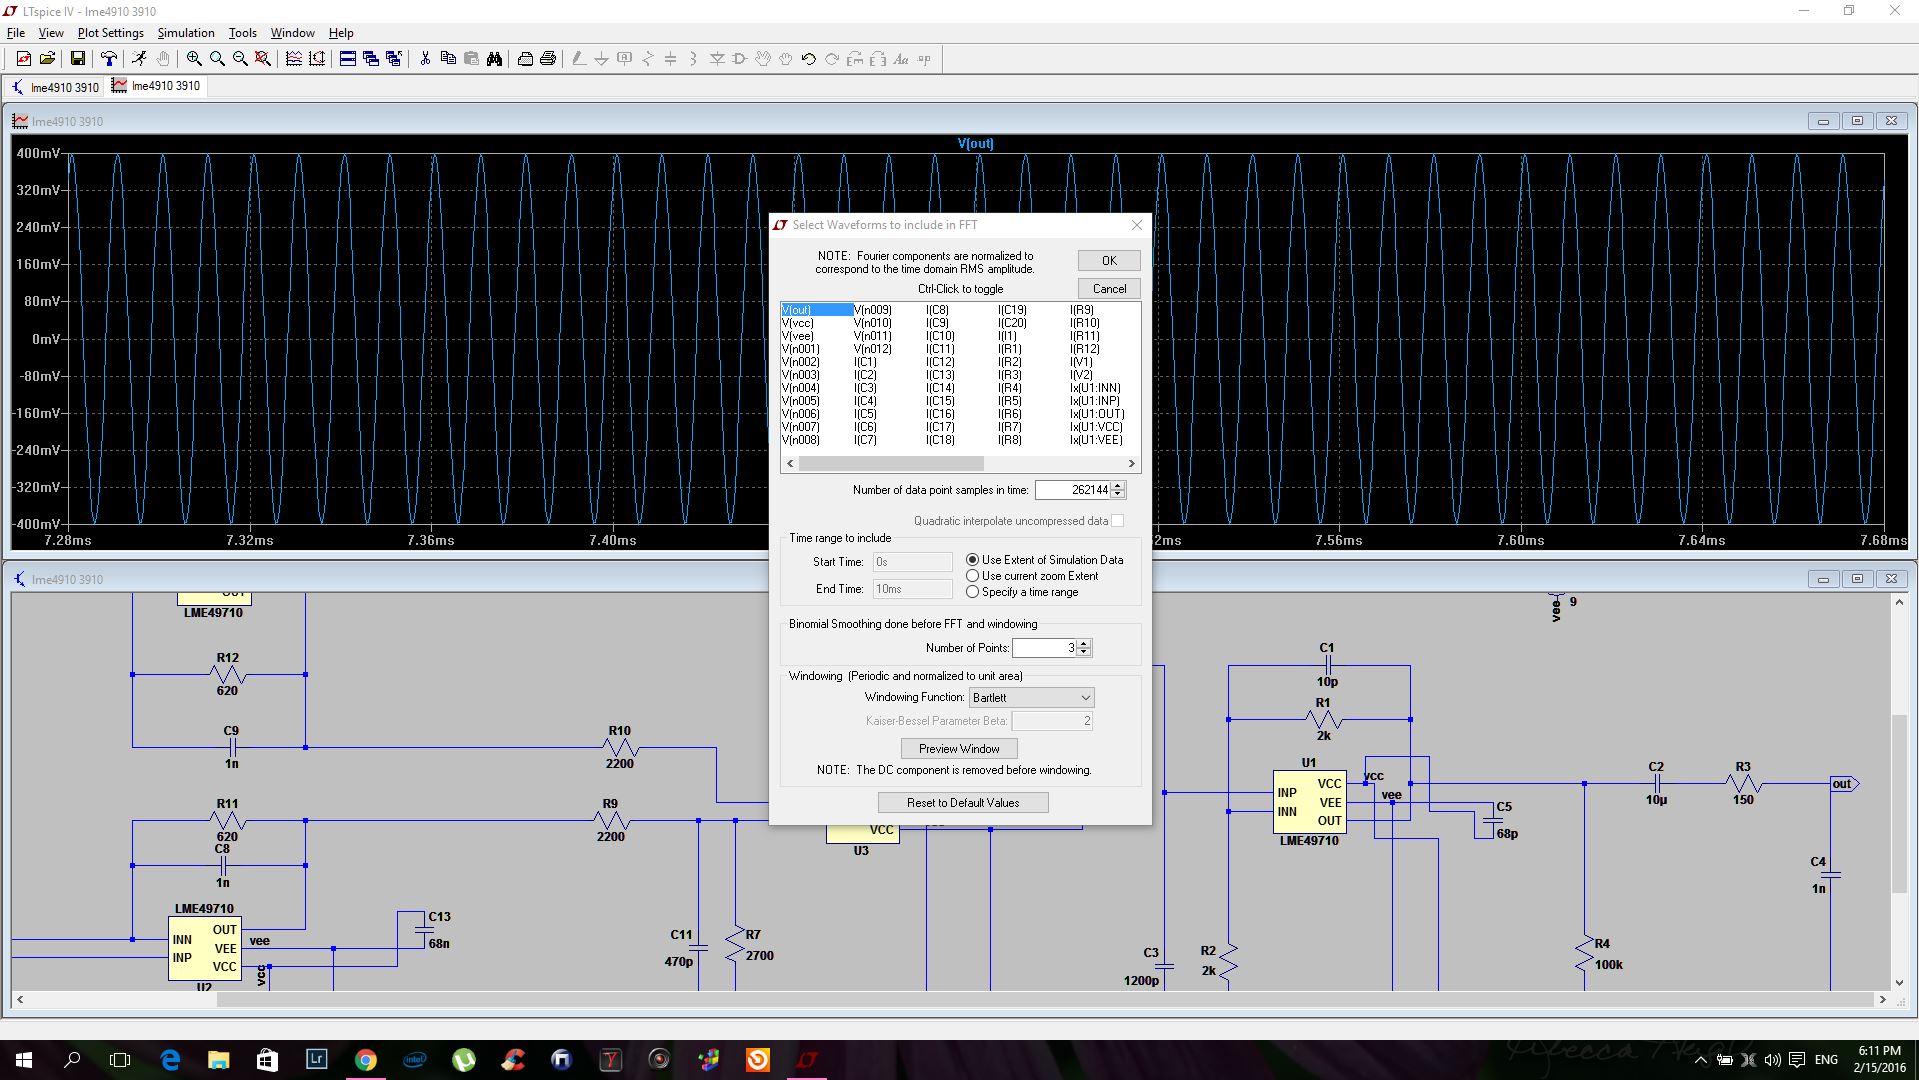Open Print Setup icon
Viewport: 1919px width, 1080px height.
pyautogui.click(x=525, y=59)
